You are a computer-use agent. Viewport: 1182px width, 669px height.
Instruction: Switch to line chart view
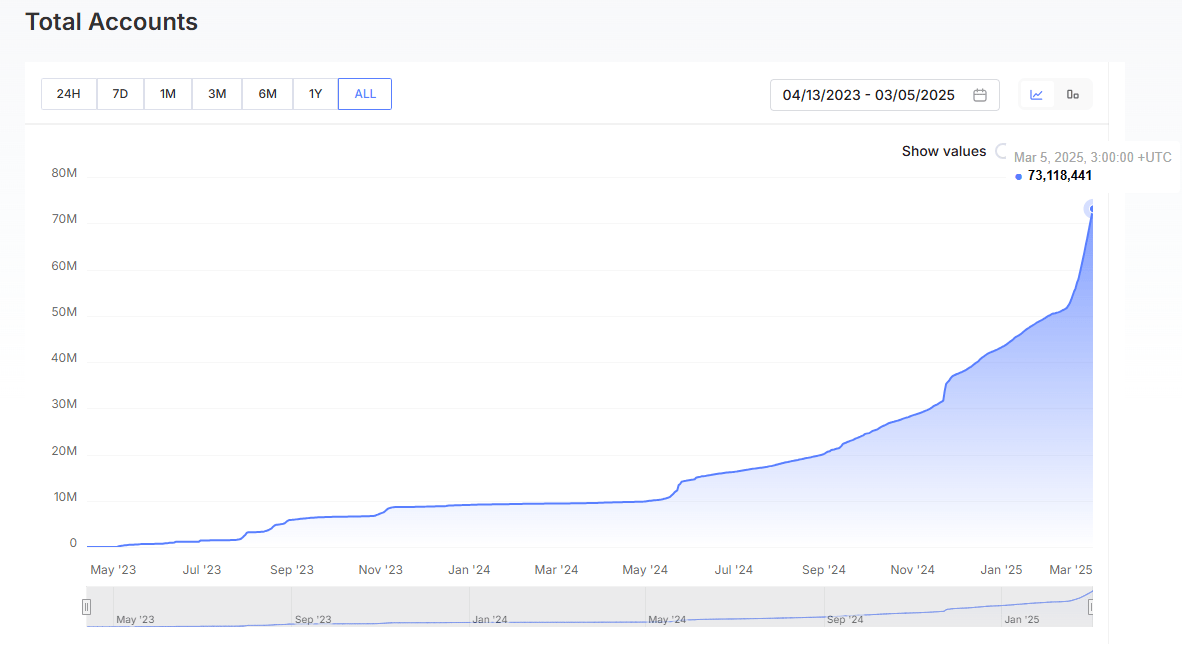coord(1037,95)
